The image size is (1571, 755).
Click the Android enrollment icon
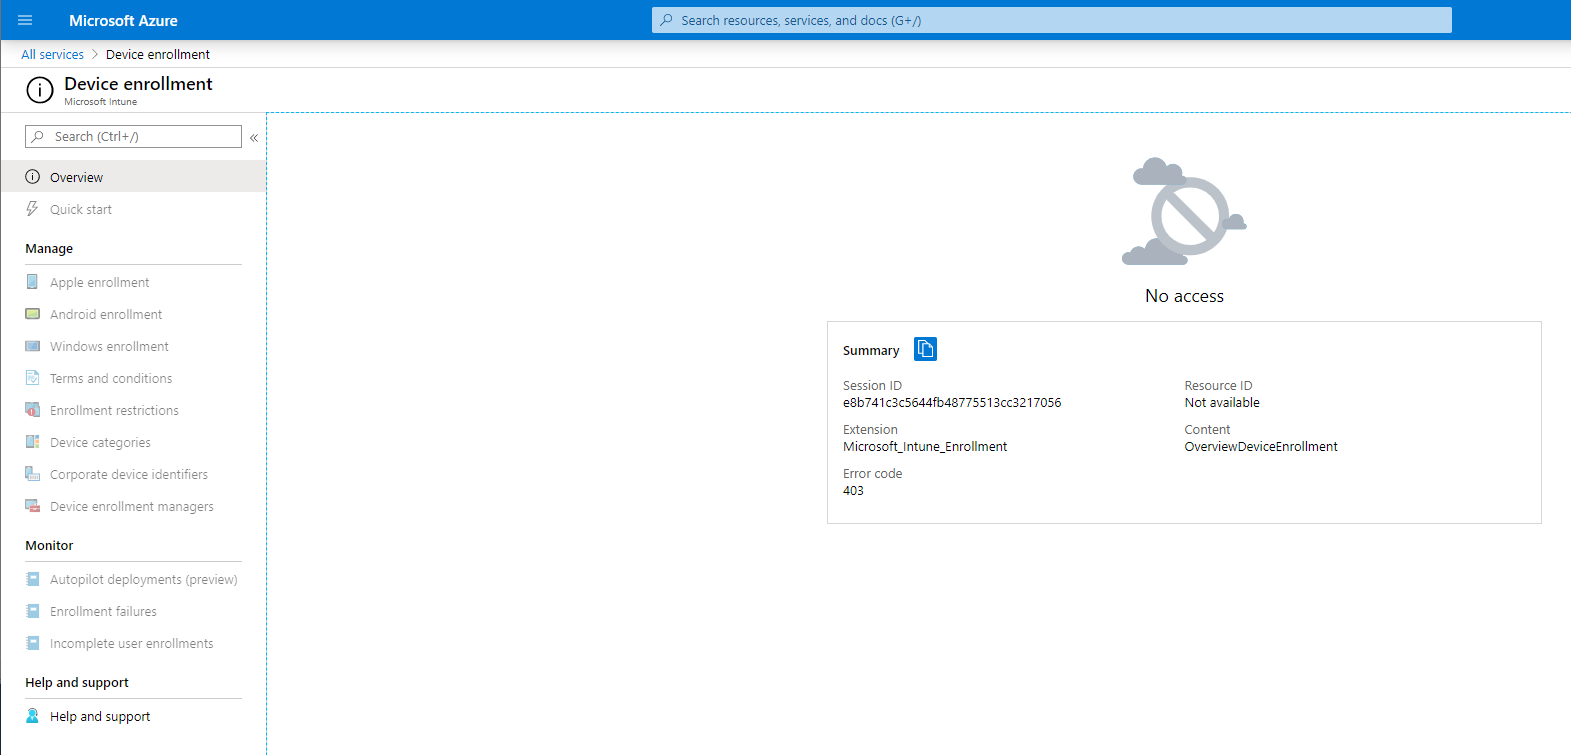click(32, 314)
